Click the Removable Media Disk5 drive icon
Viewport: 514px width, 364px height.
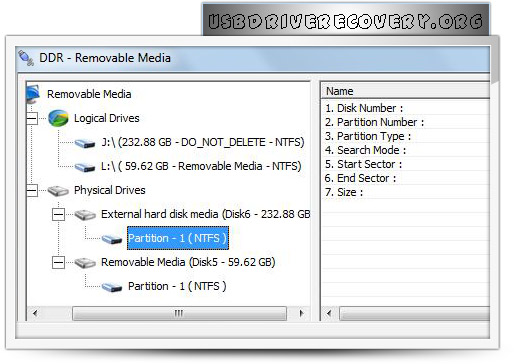(x=85, y=263)
